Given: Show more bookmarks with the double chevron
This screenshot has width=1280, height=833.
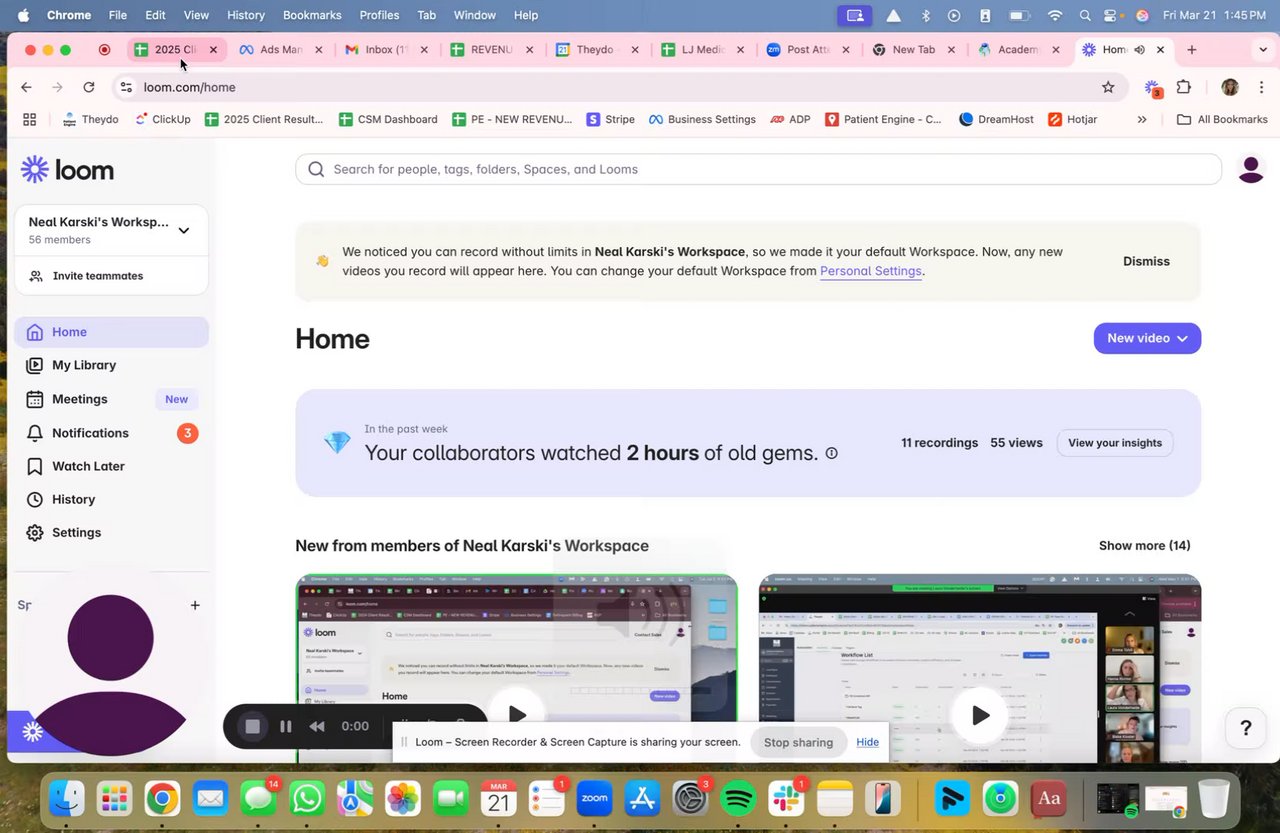Looking at the screenshot, I should click(x=1142, y=119).
